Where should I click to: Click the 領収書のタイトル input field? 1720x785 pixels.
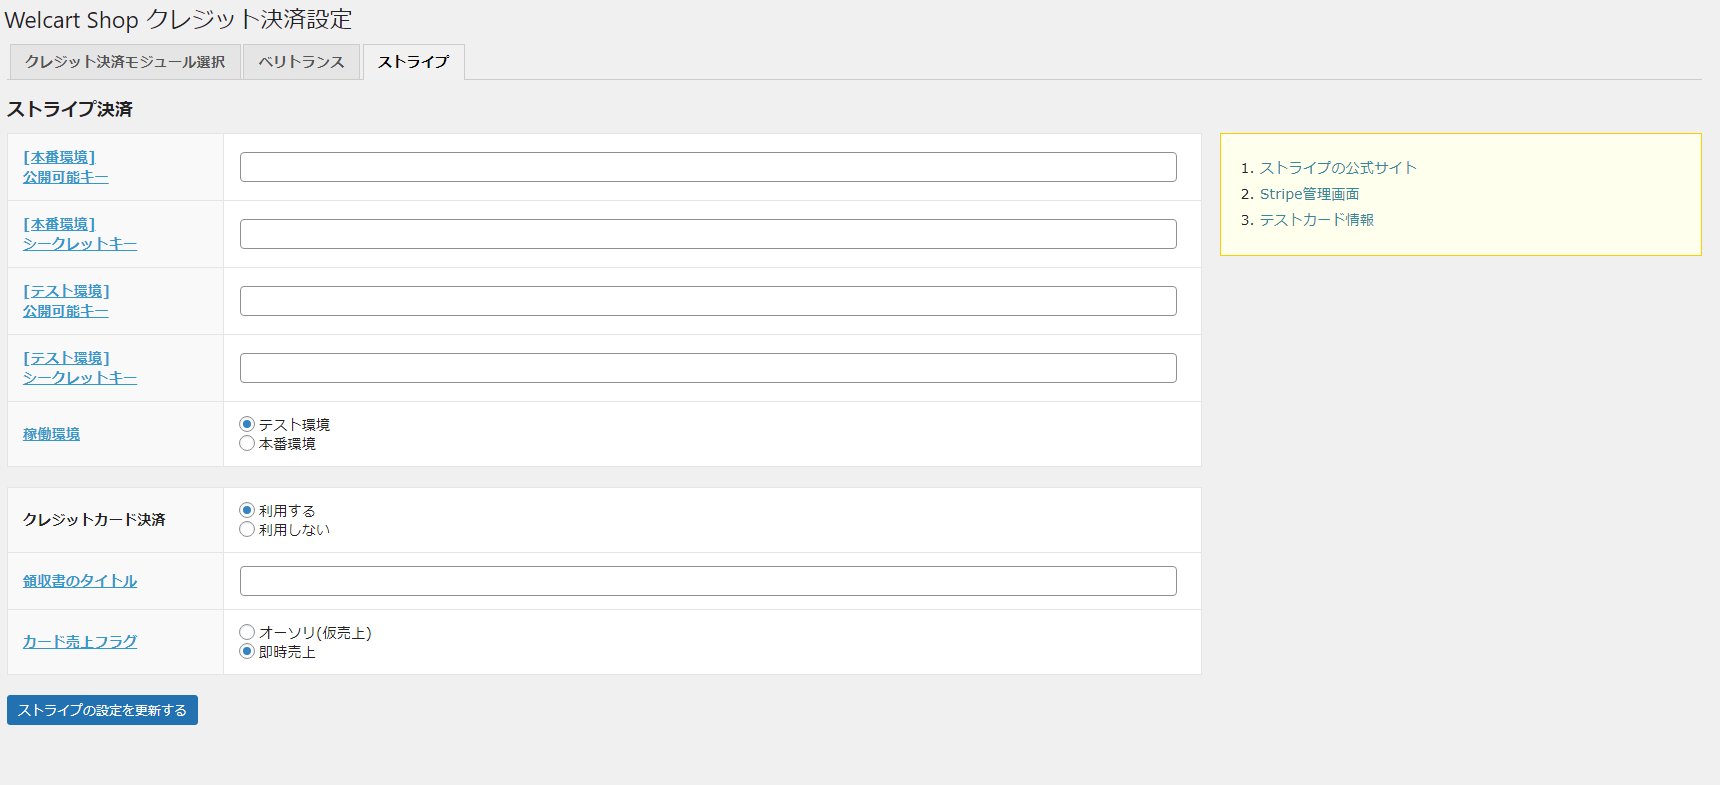[708, 581]
